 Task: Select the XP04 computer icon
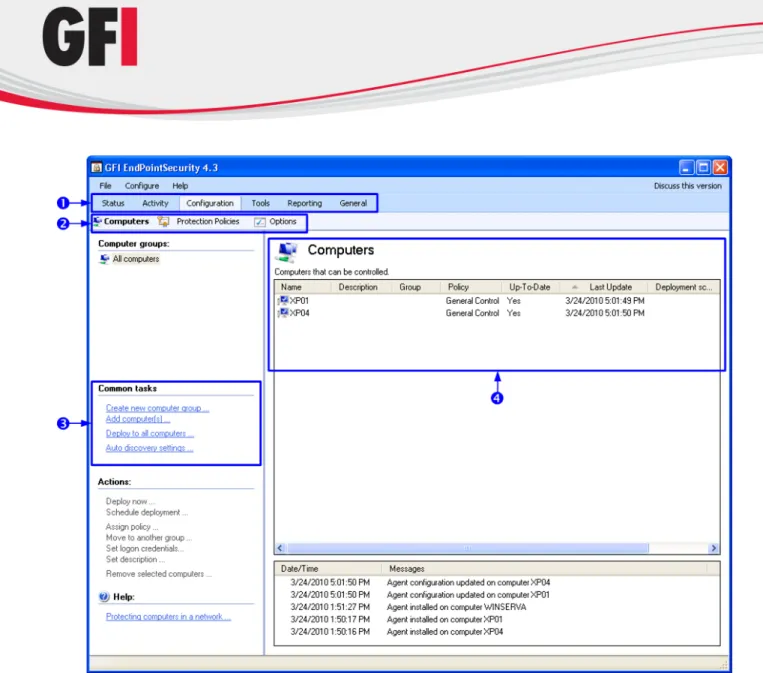283,313
